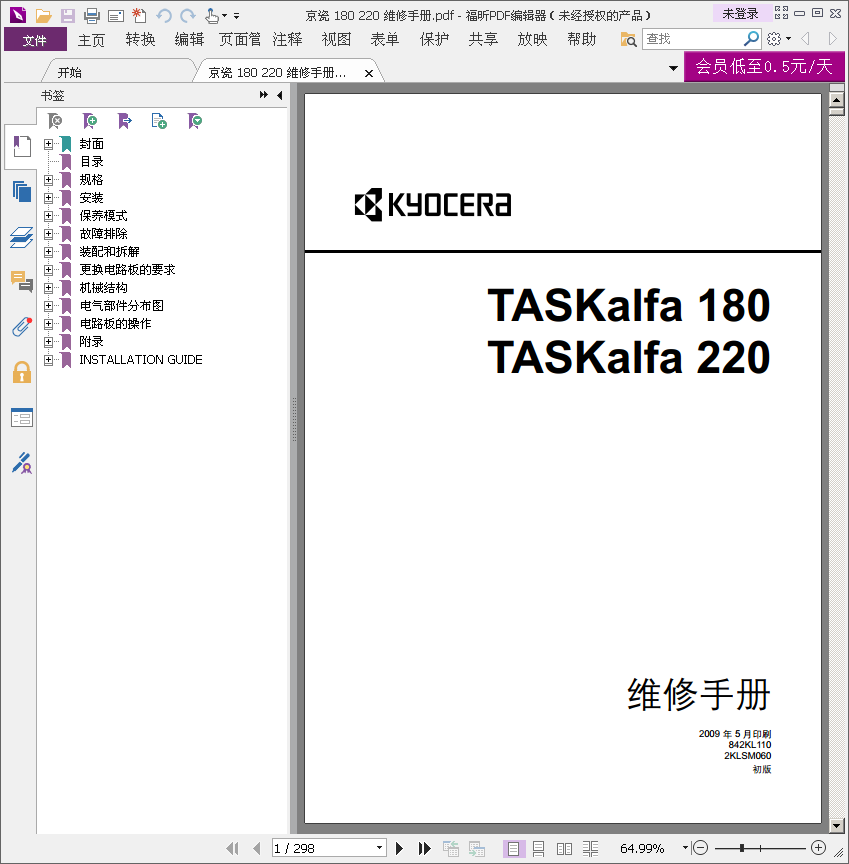
Task: Expand the 故障排除 bookmark
Action: tap(48, 234)
